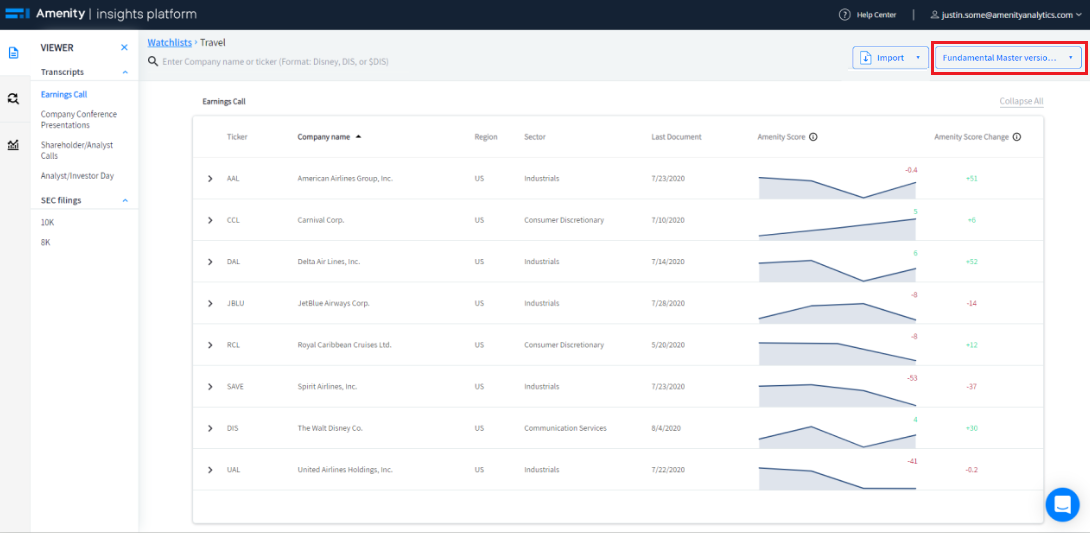Expand the DAL row
The height and width of the screenshot is (534, 1090).
[210, 262]
